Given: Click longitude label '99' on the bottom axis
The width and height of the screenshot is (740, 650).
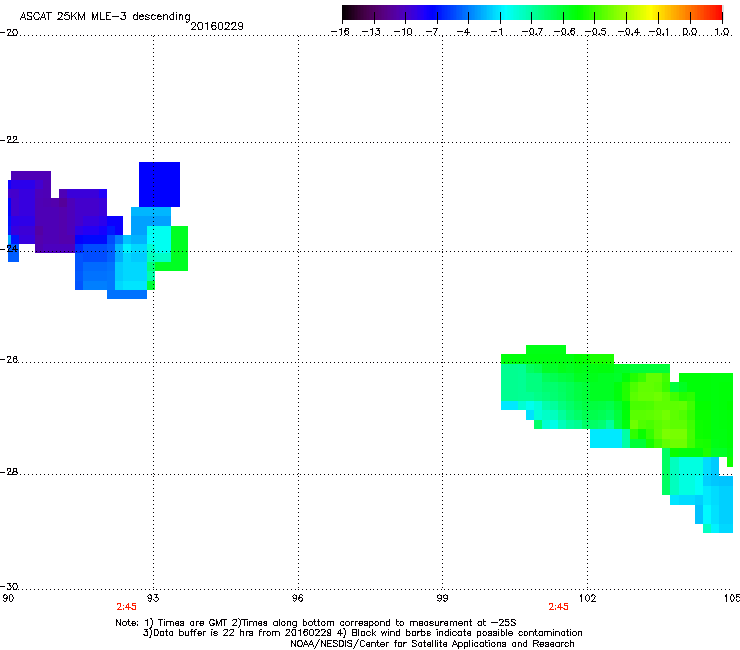Looking at the screenshot, I should point(442,598).
